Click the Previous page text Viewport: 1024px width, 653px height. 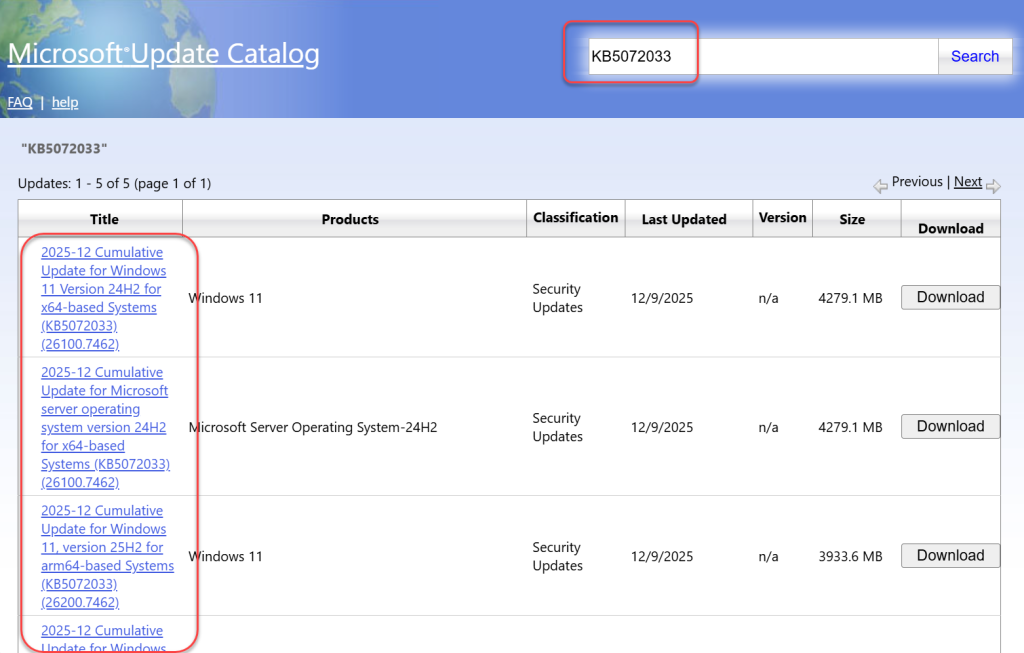tap(917, 182)
